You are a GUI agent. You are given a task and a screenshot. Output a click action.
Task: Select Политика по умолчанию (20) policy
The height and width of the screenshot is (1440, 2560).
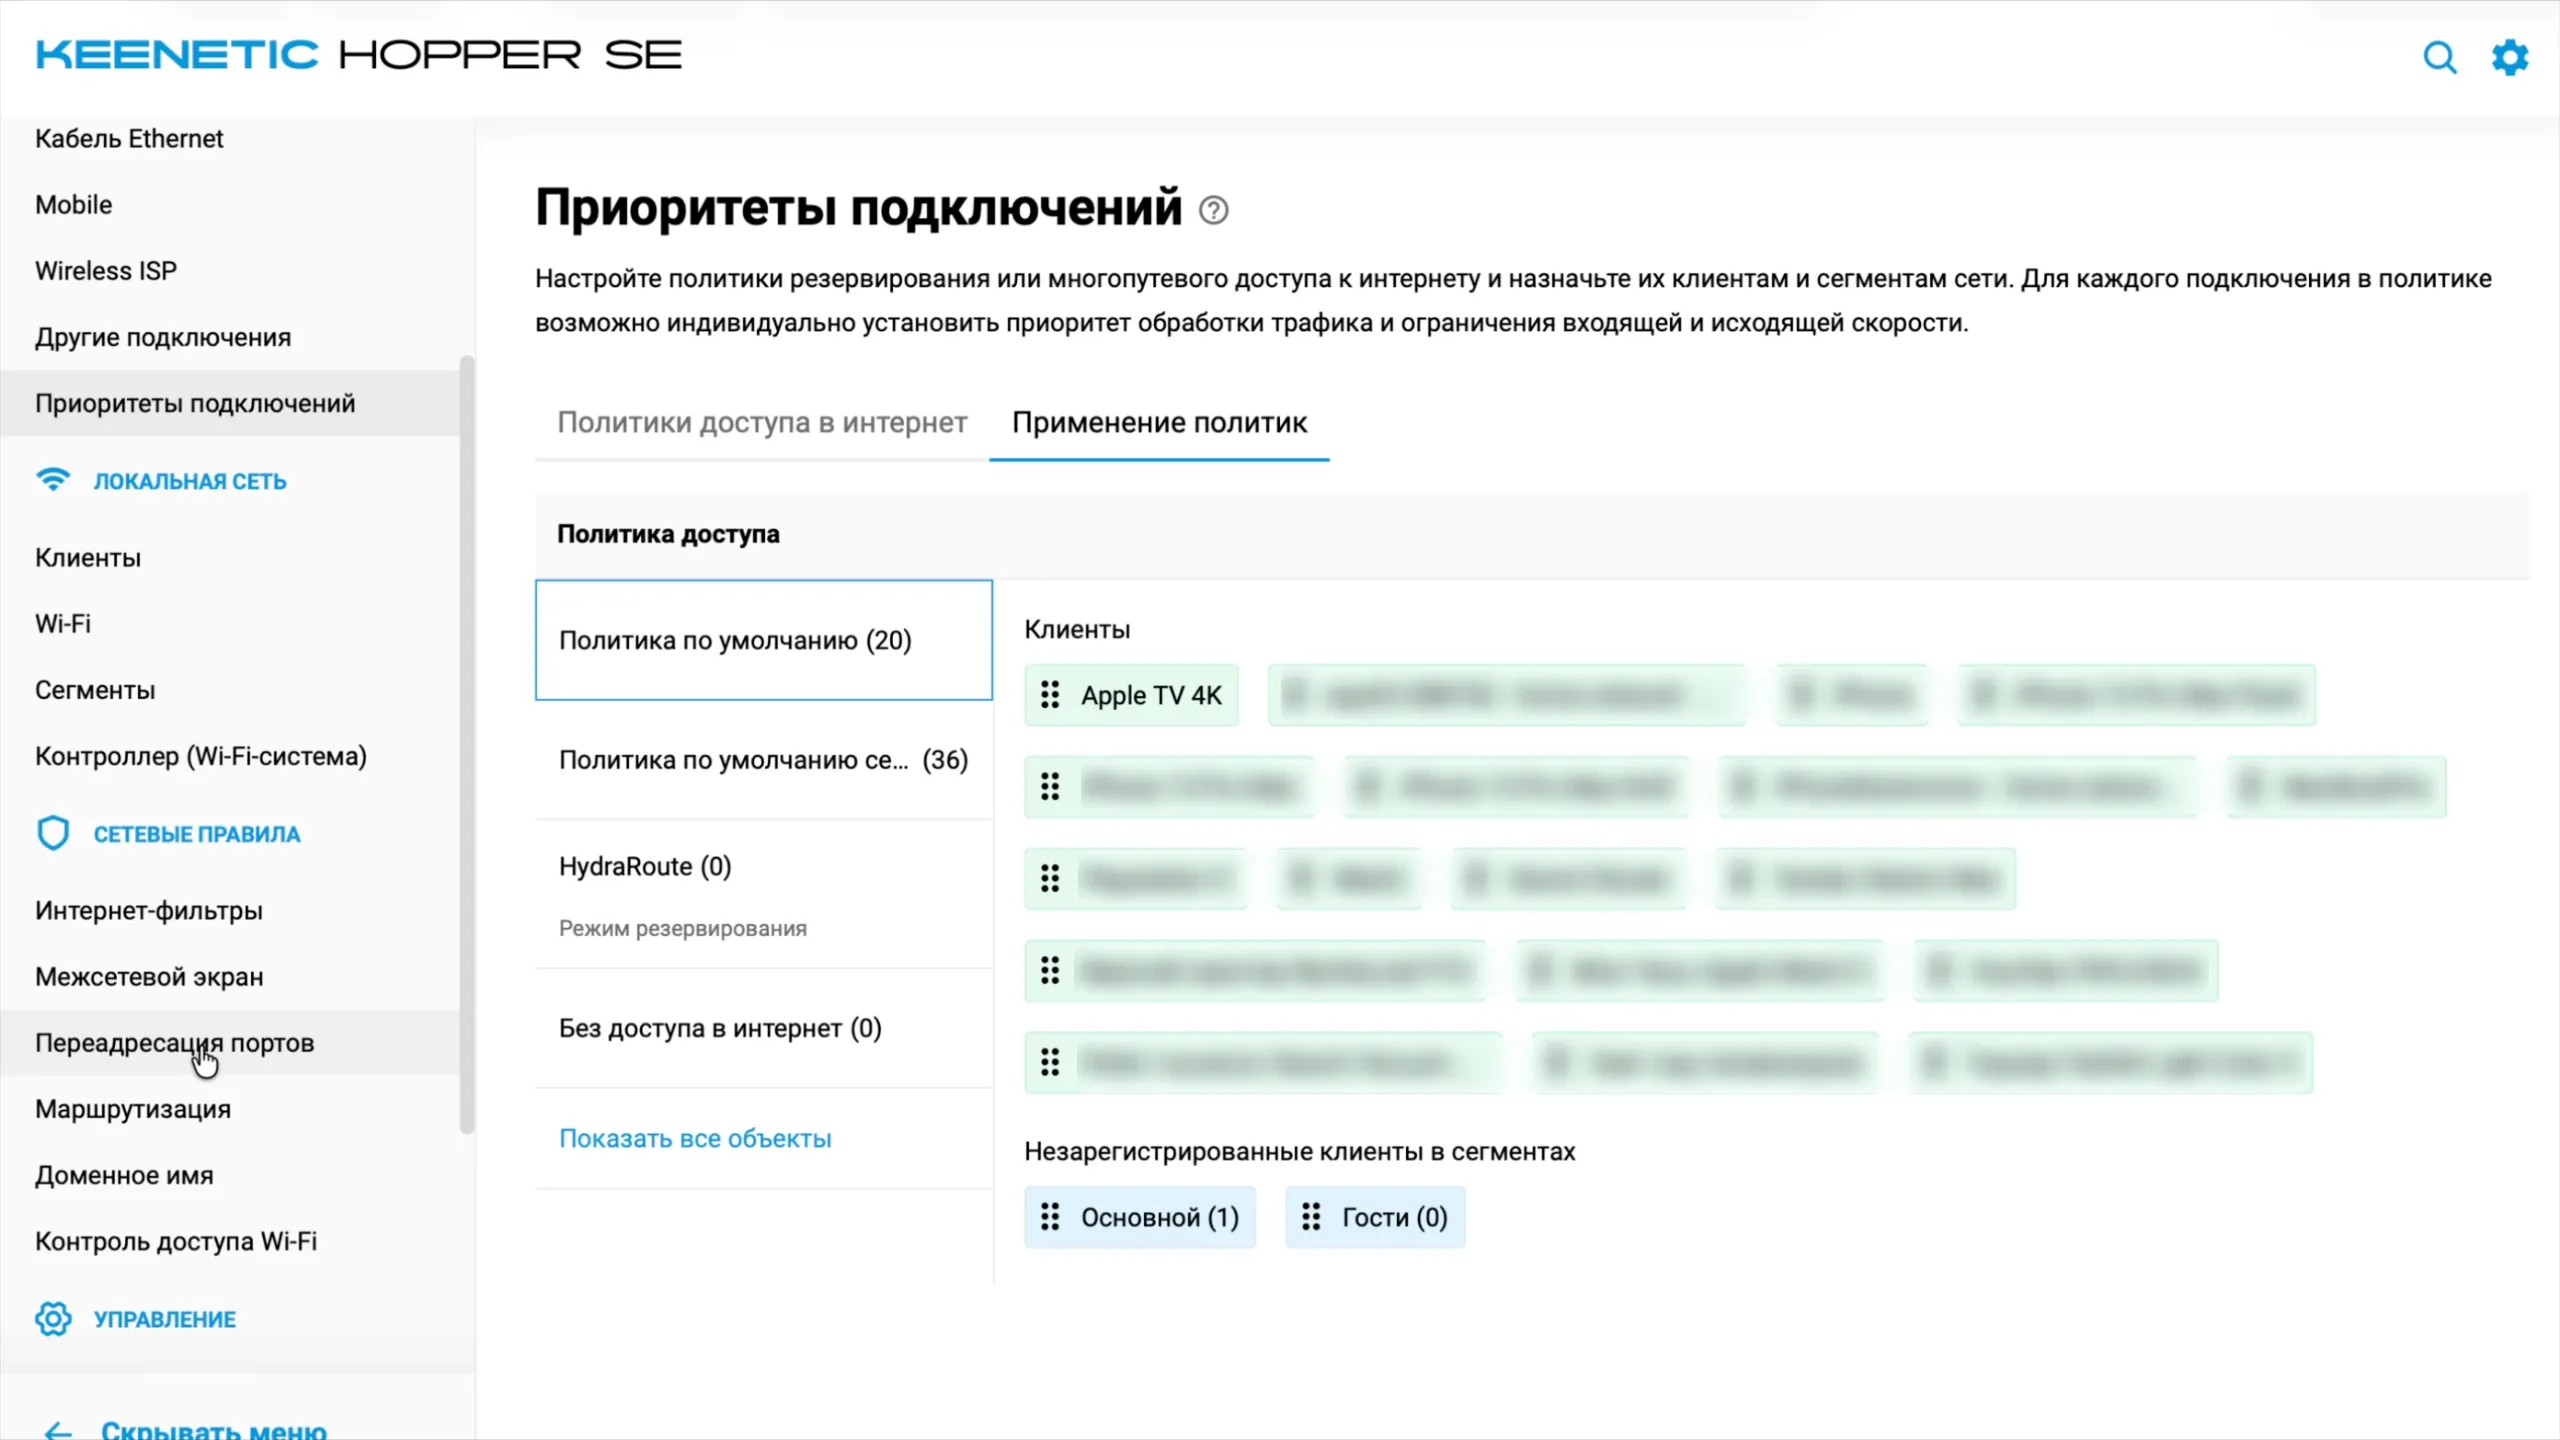point(764,640)
